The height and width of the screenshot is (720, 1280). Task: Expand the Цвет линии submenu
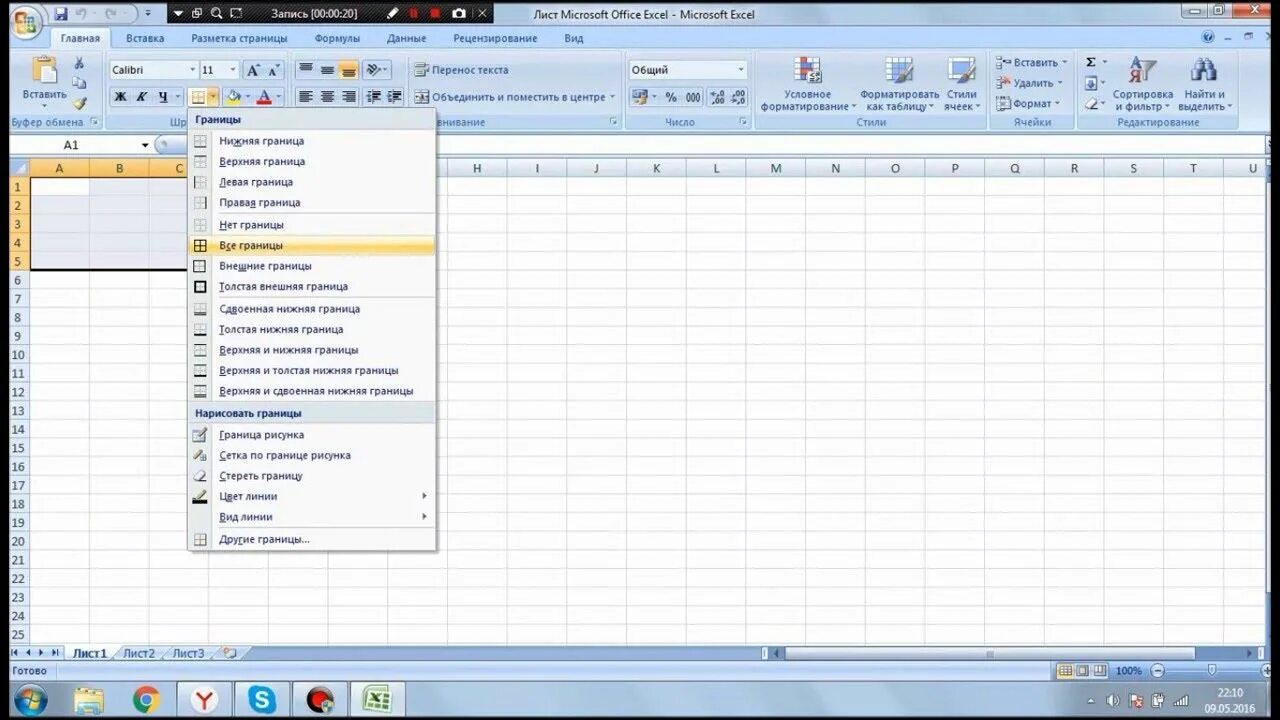click(x=312, y=496)
